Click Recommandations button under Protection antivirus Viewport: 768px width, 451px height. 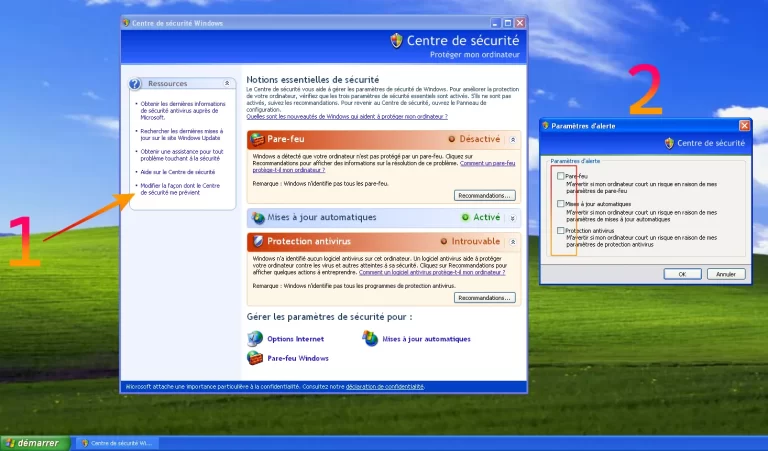click(x=484, y=298)
